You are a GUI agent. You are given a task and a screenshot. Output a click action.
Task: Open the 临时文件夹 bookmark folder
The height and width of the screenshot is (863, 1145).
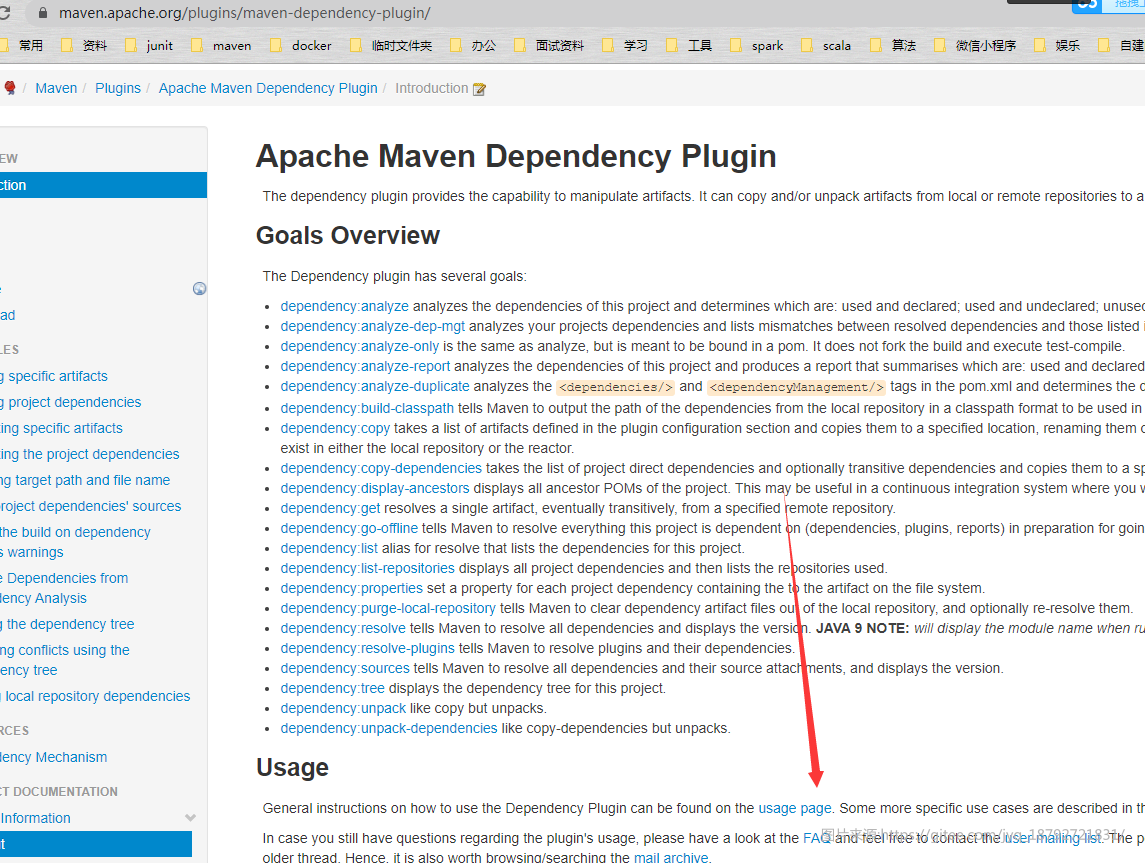391,45
